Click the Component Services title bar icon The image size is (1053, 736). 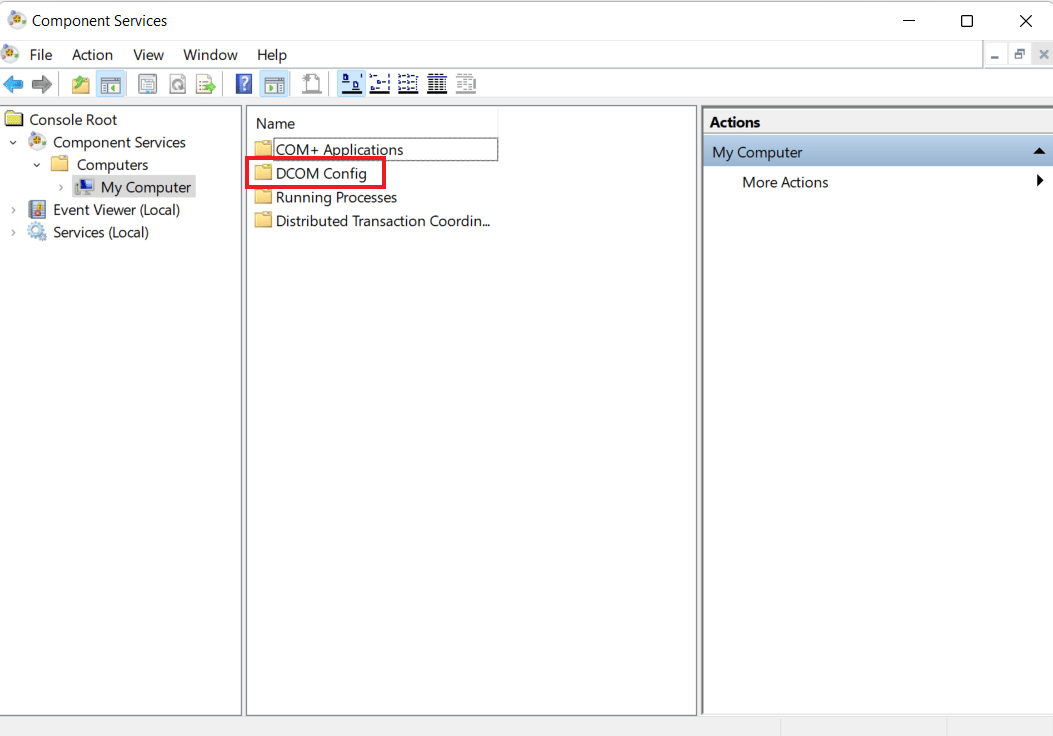coord(17,20)
